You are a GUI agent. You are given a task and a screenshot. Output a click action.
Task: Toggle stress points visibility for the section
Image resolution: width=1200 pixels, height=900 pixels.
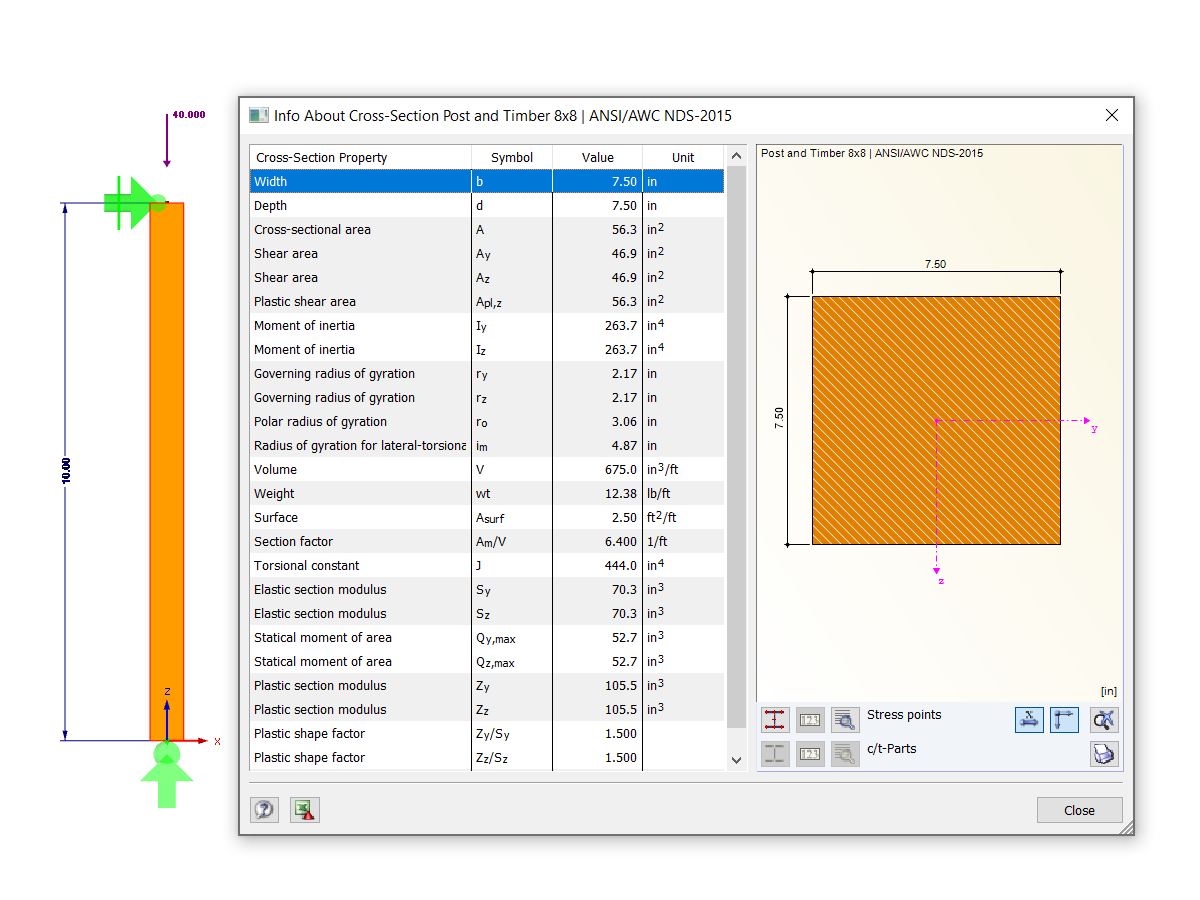coord(775,719)
